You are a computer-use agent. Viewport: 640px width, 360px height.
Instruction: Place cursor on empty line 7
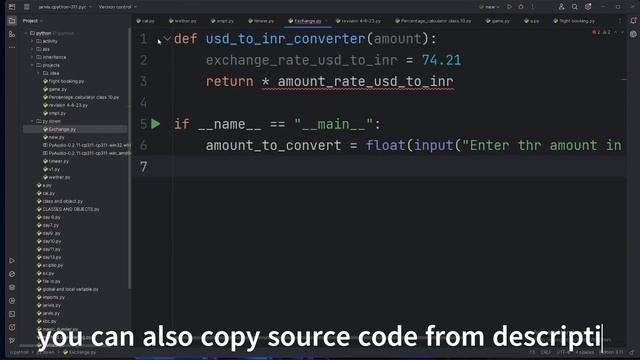tap(380, 167)
